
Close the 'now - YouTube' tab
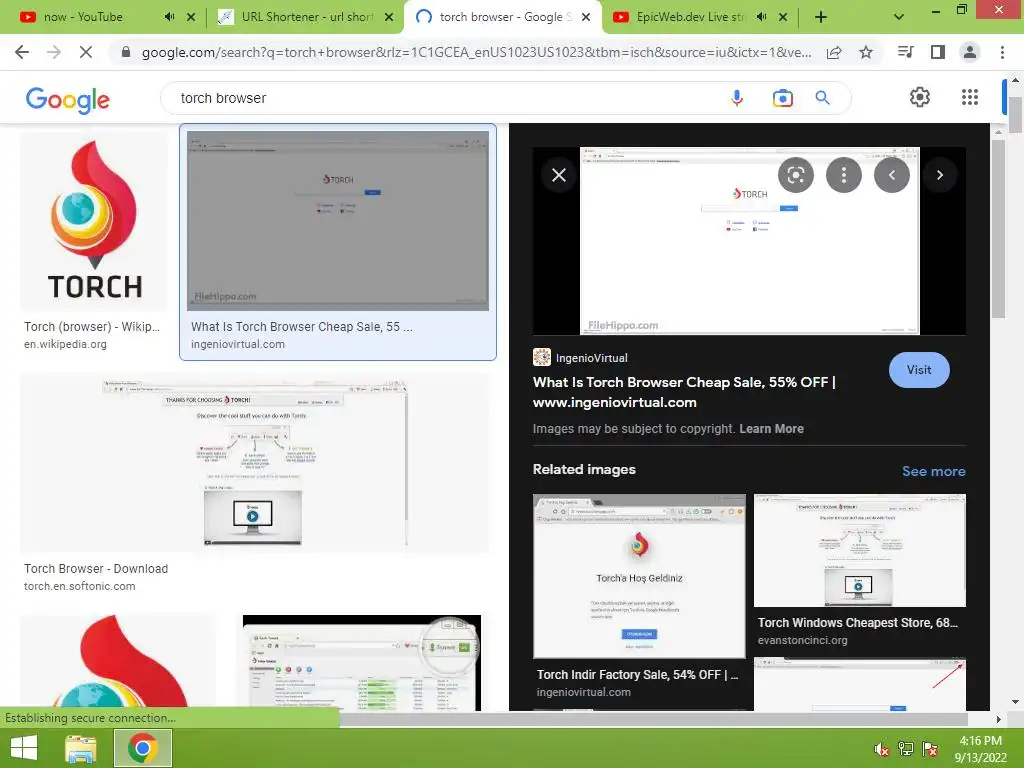[x=191, y=17]
